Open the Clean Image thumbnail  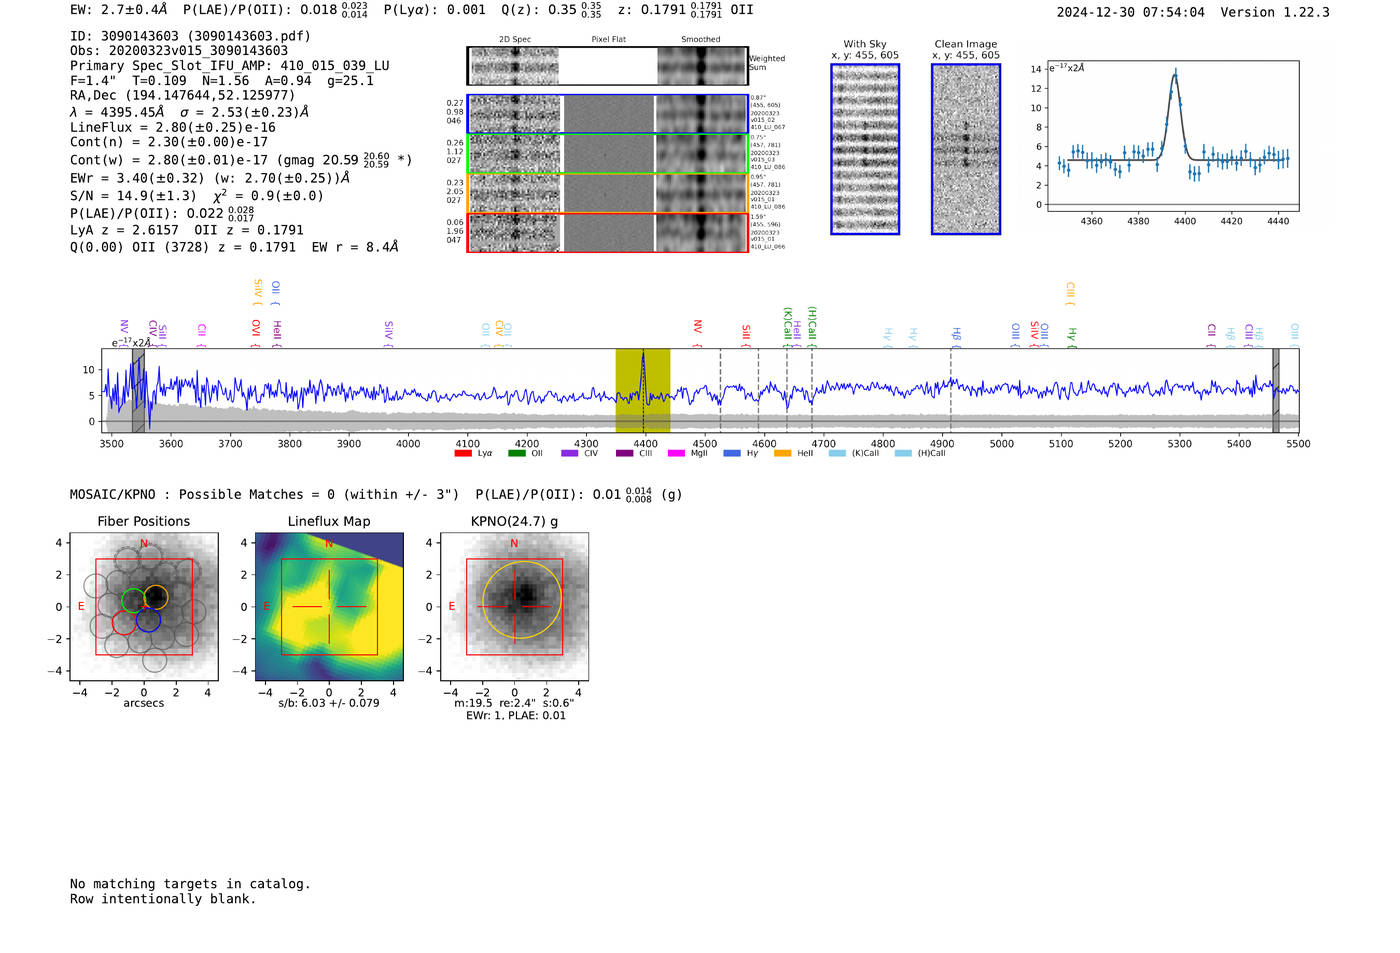tap(966, 149)
